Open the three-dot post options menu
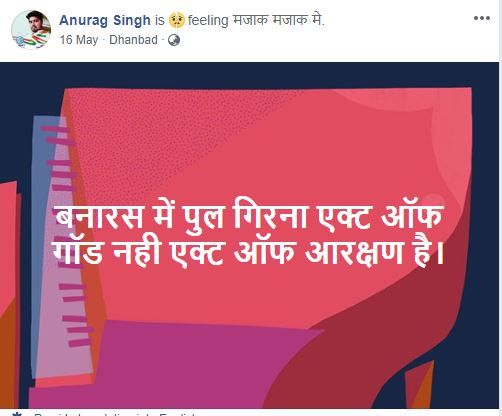Screen dimensions: 502x416 (482, 18)
